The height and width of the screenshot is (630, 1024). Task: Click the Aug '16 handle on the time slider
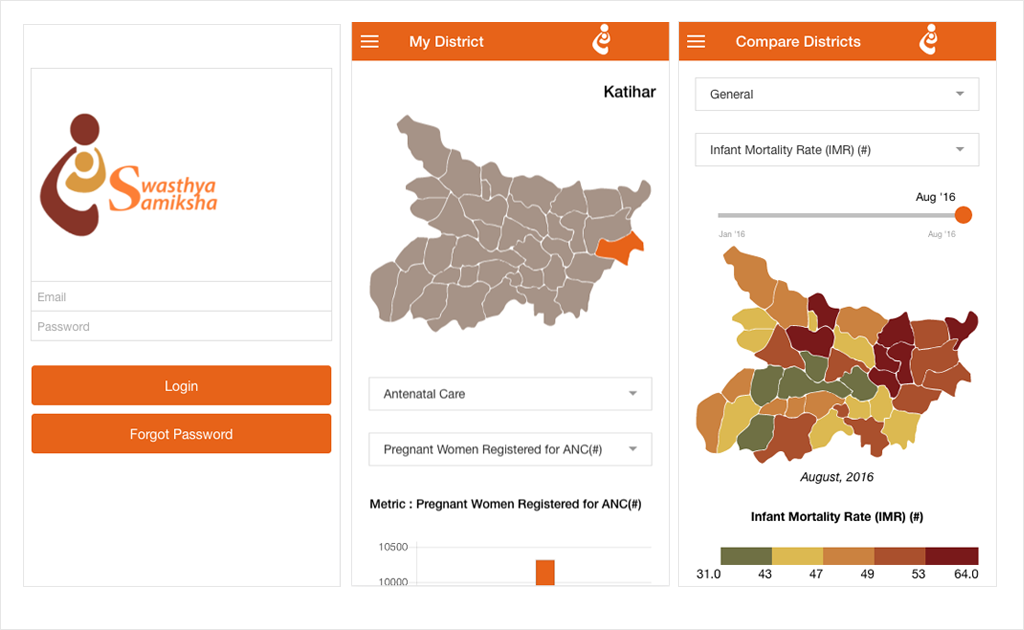pos(963,214)
